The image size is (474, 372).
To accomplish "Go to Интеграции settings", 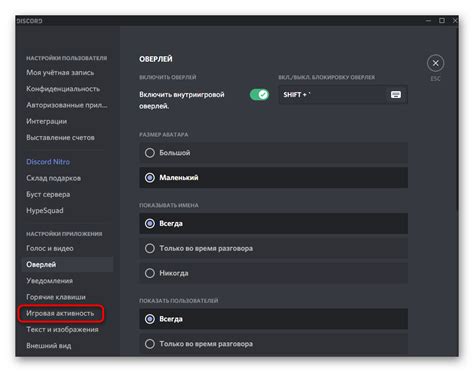I will [46, 121].
